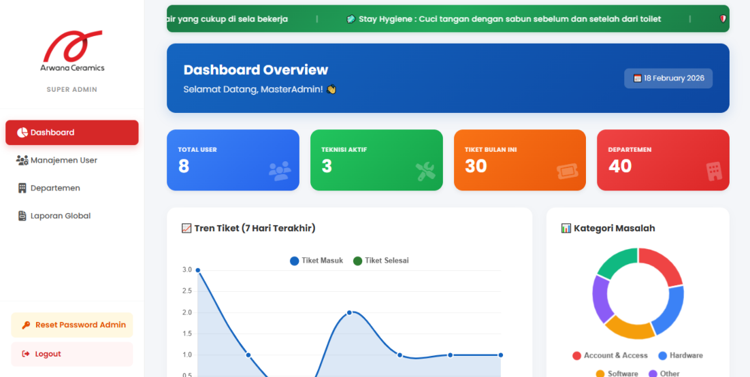Click the red Account & Access donut segment

tap(664, 265)
